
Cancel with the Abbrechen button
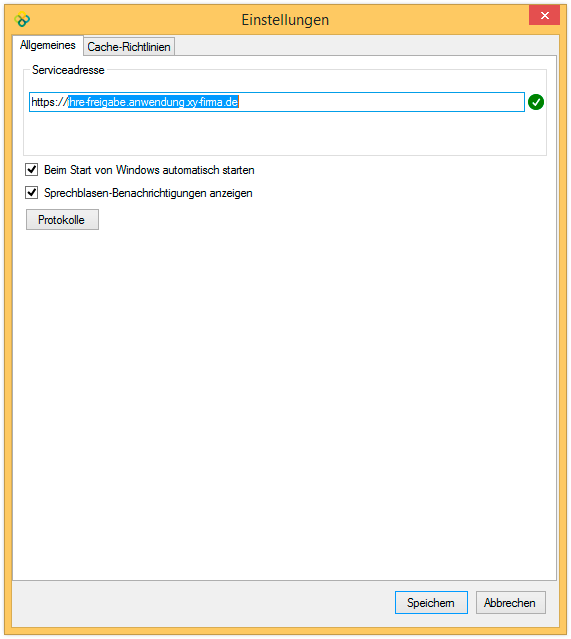tap(511, 602)
